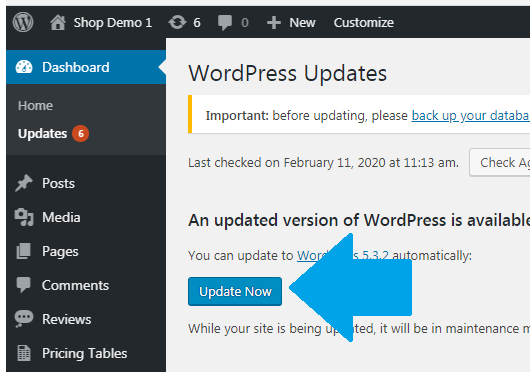Open Posts in the sidebar
This screenshot has height=372, width=530.
[58, 183]
